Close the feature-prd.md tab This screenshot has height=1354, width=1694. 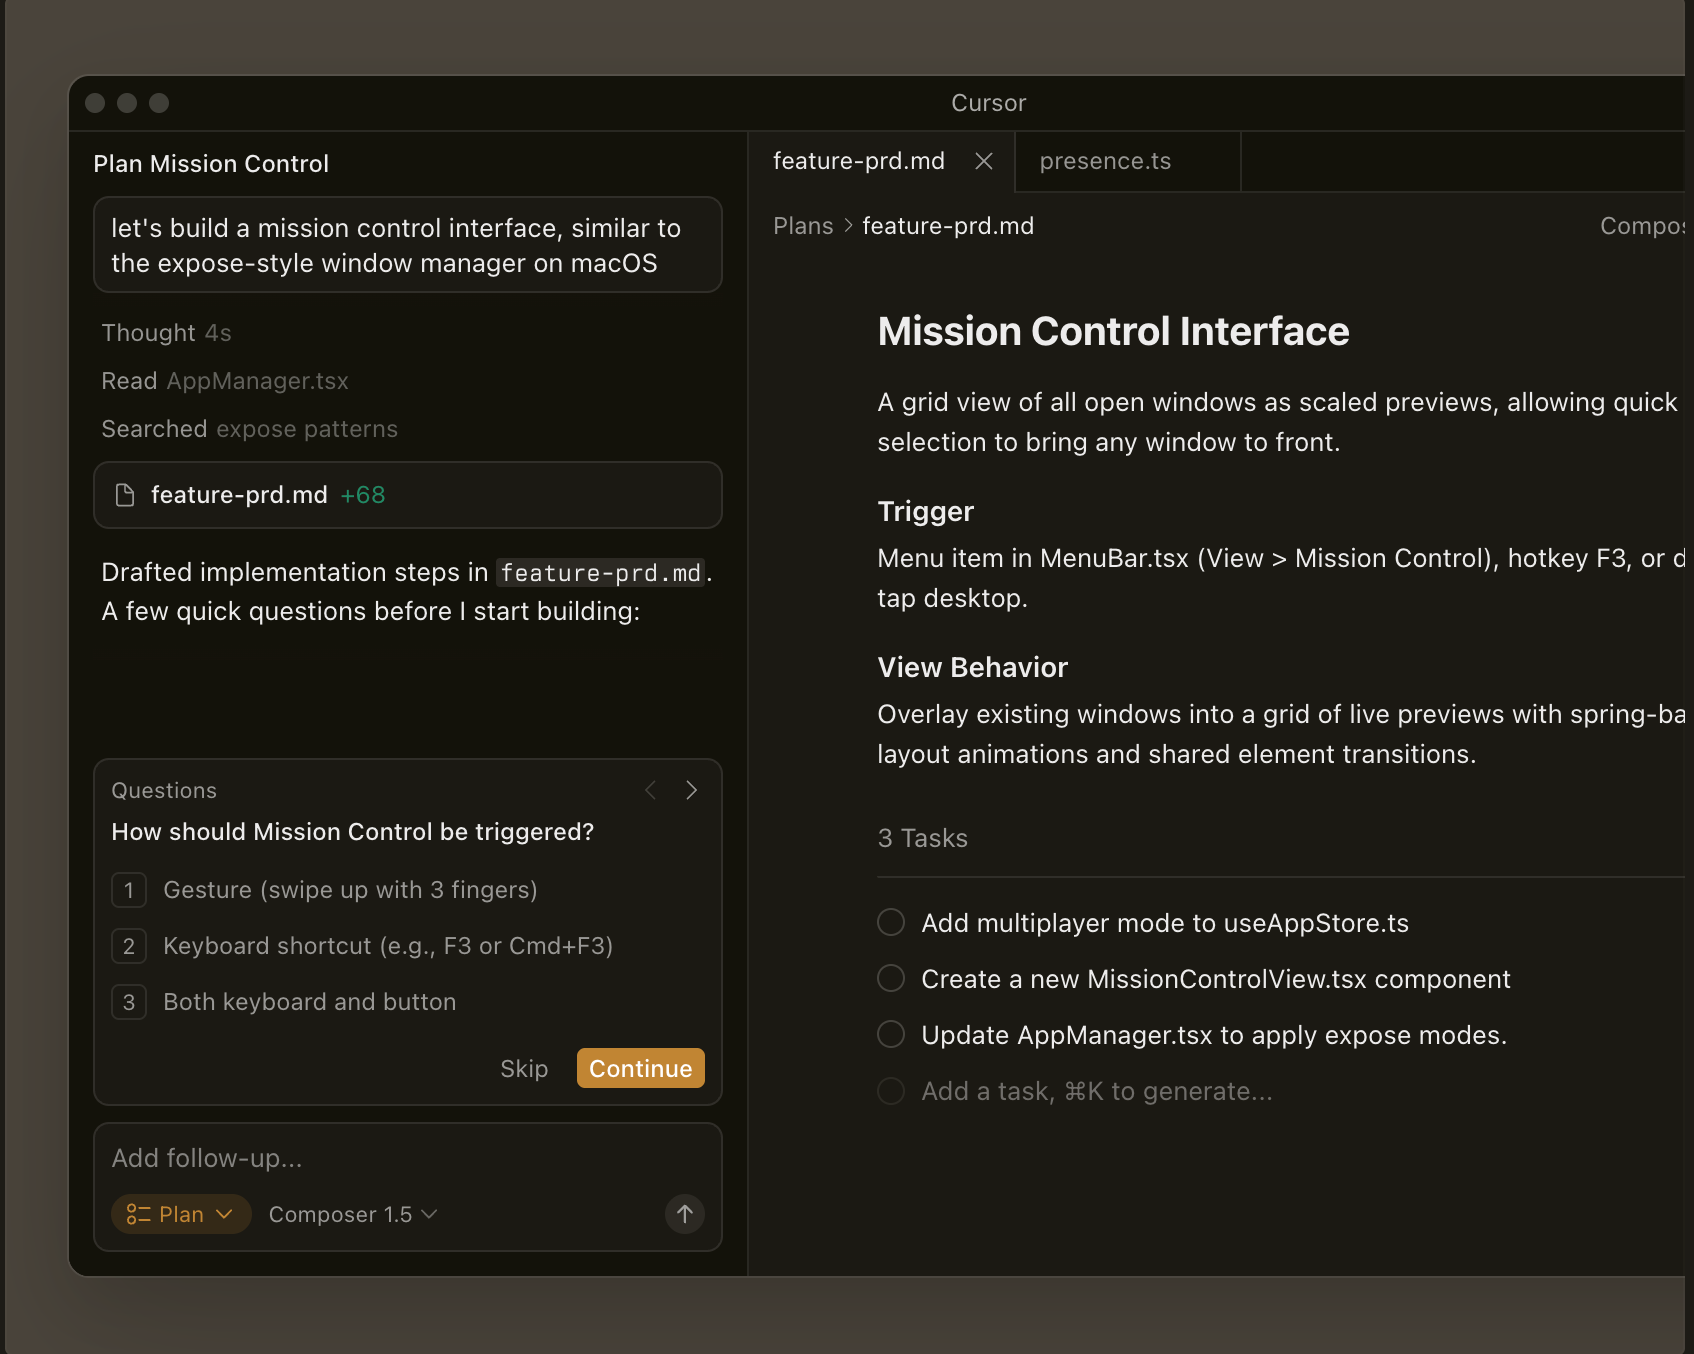click(x=984, y=161)
